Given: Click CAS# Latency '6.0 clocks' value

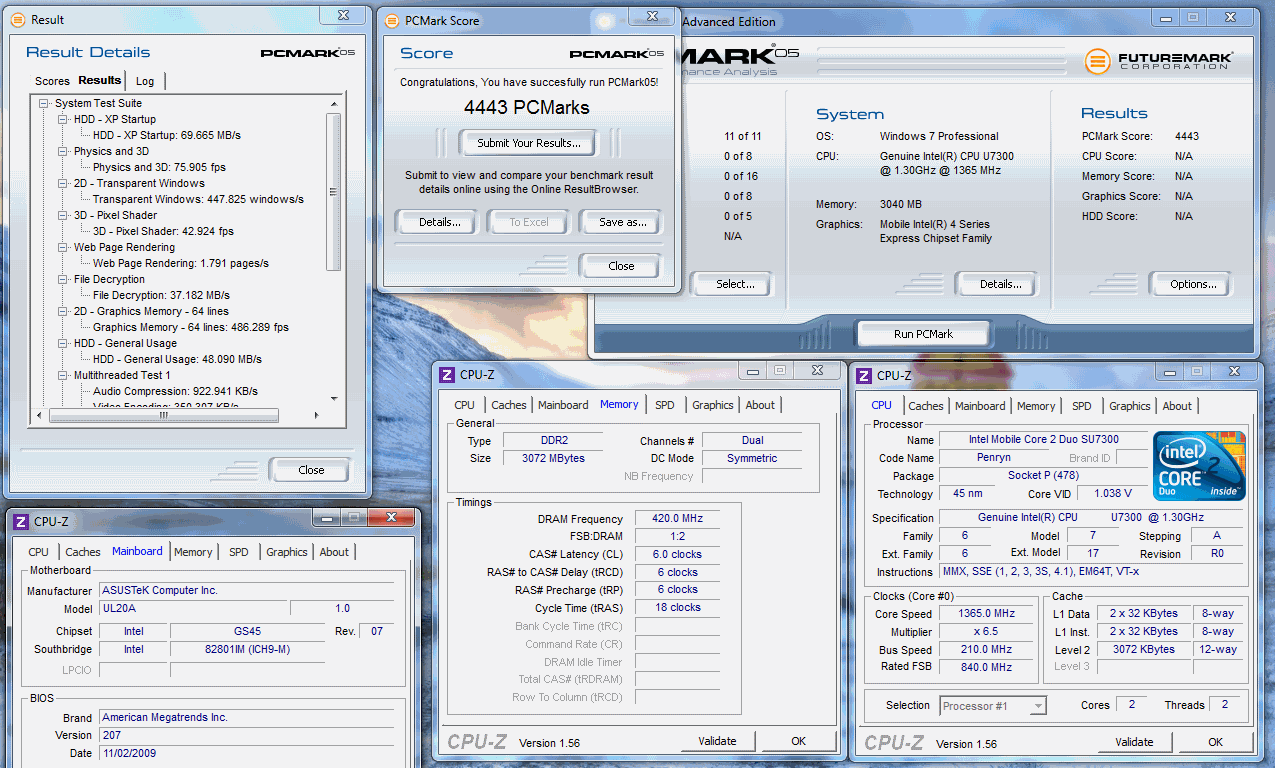Looking at the screenshot, I should click(677, 554).
